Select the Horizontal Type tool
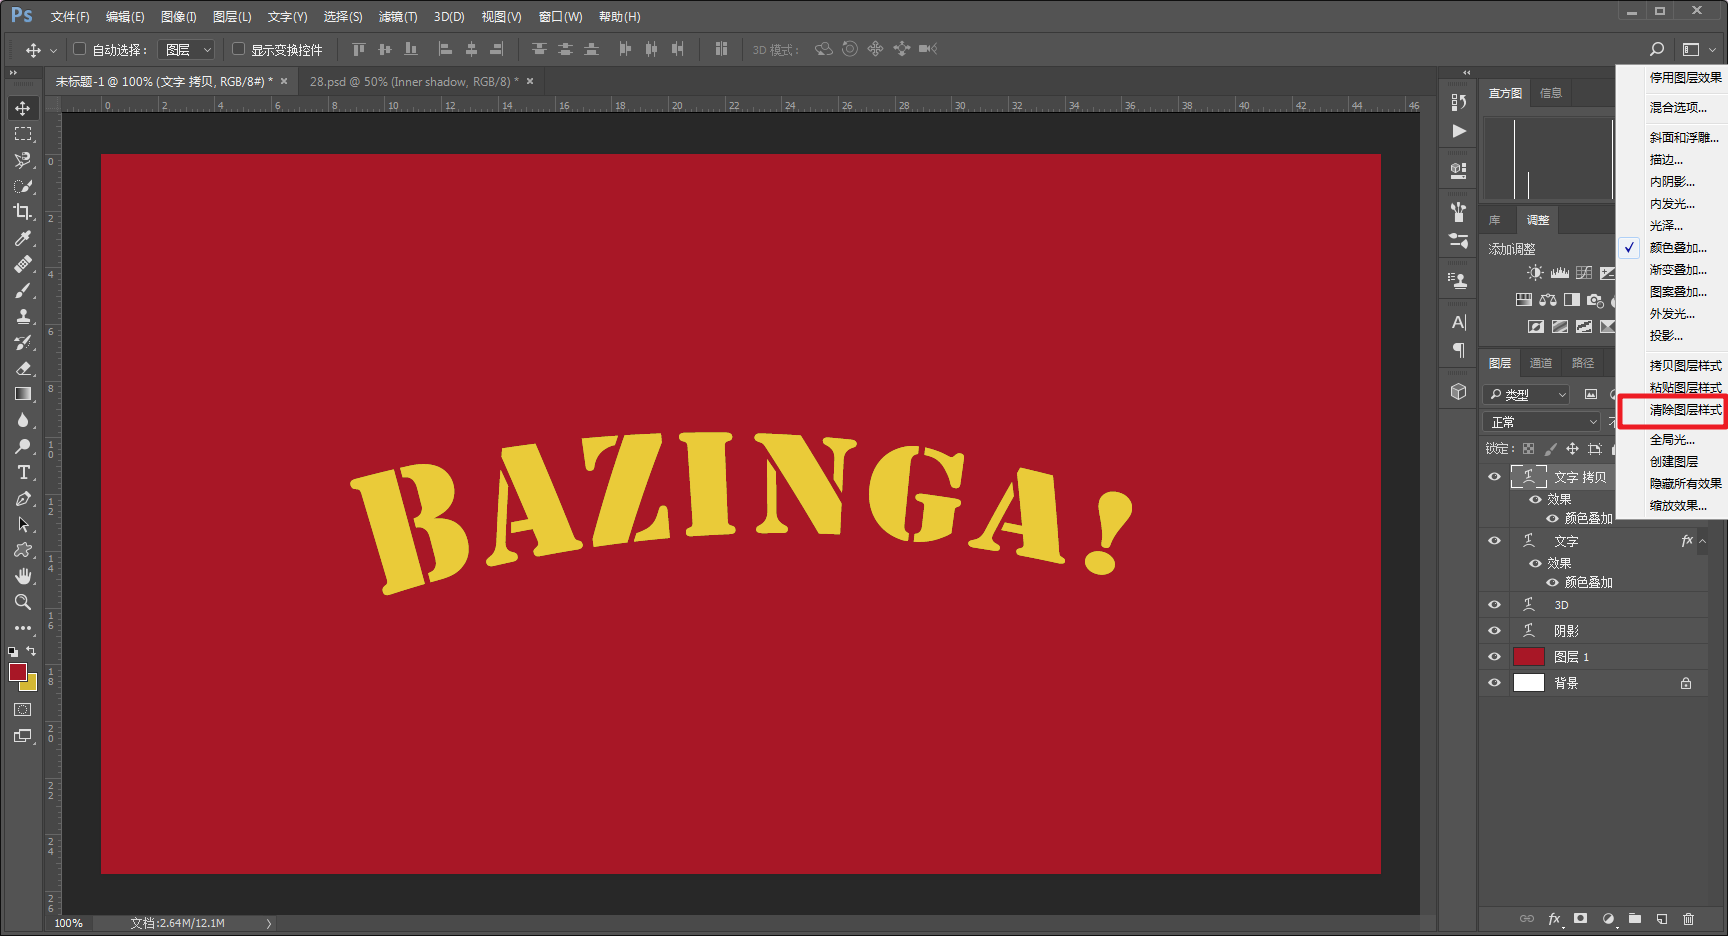The image size is (1728, 936). pos(22,472)
